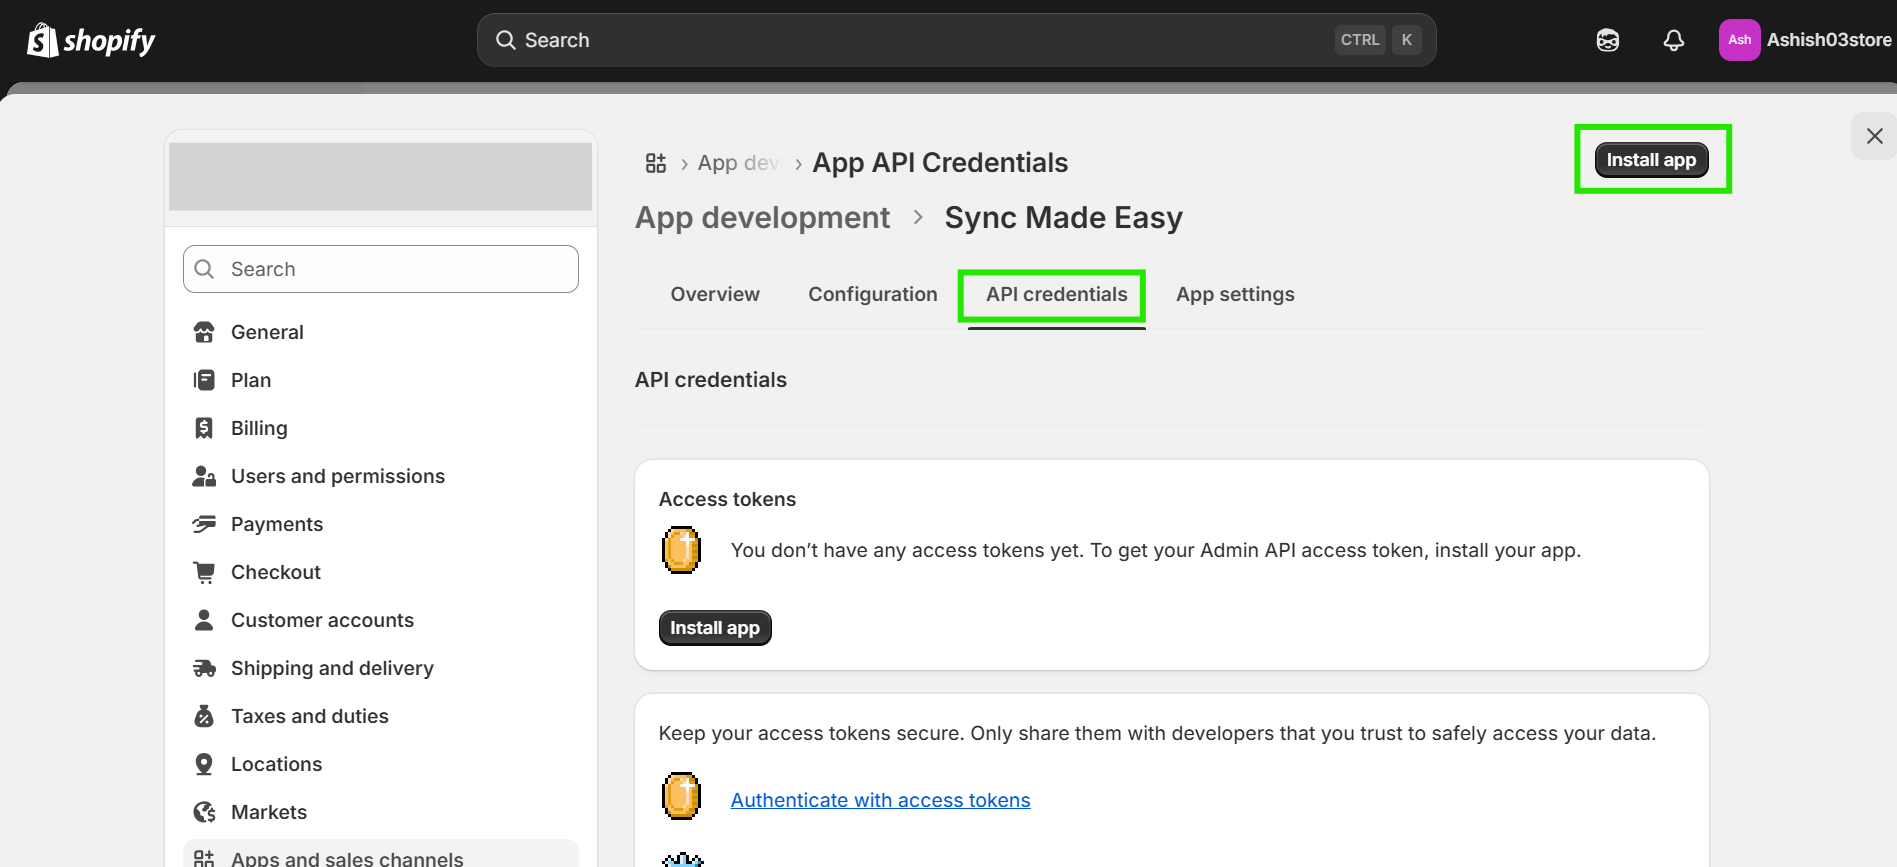
Task: Open Users and permissions settings
Action: pos(337,476)
